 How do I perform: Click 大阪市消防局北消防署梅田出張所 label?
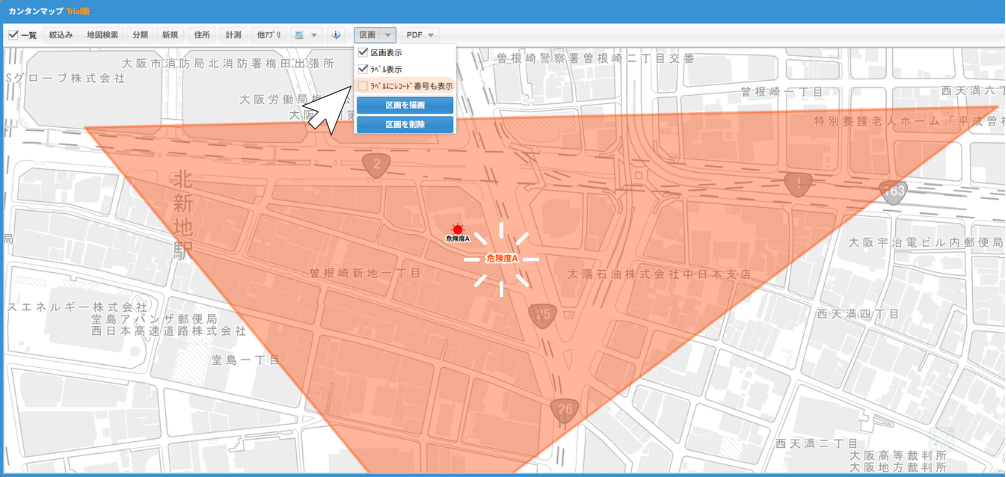(x=228, y=64)
